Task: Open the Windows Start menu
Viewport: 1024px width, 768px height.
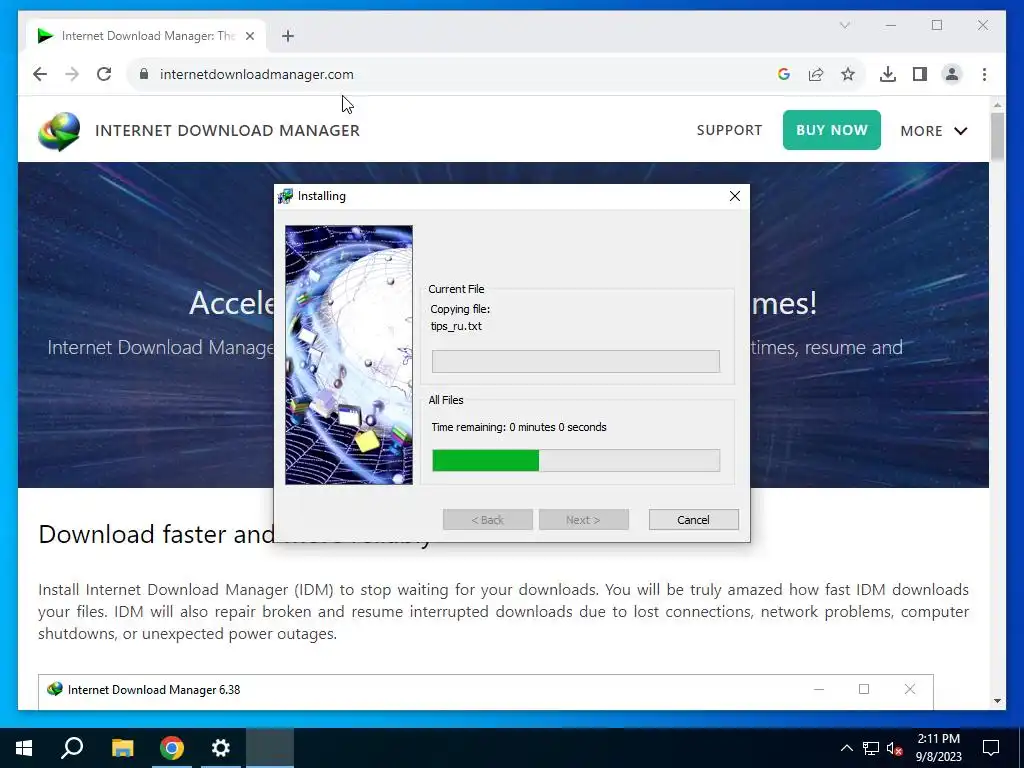Action: [x=24, y=748]
